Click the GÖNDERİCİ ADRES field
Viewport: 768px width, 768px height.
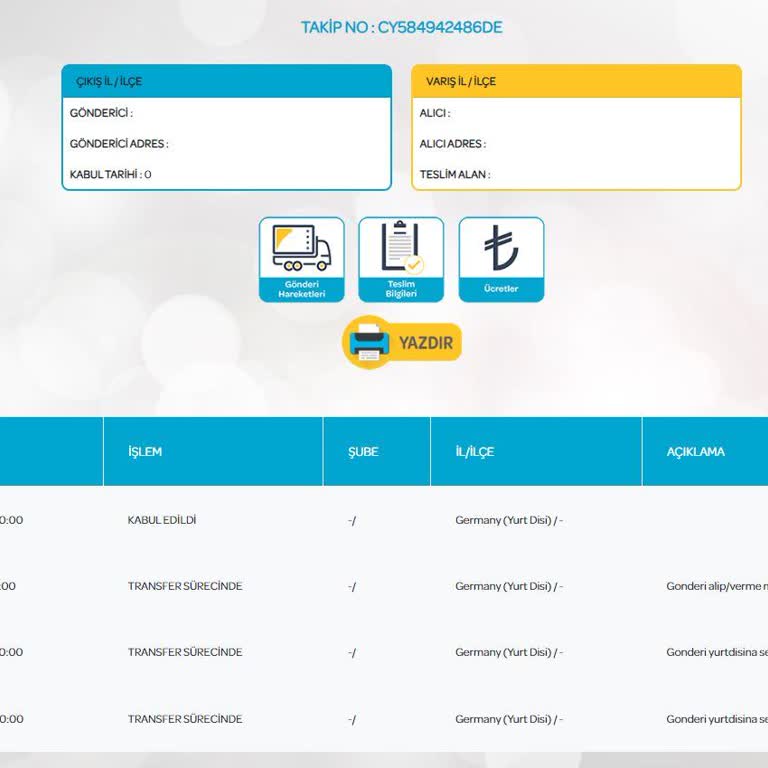[119, 144]
